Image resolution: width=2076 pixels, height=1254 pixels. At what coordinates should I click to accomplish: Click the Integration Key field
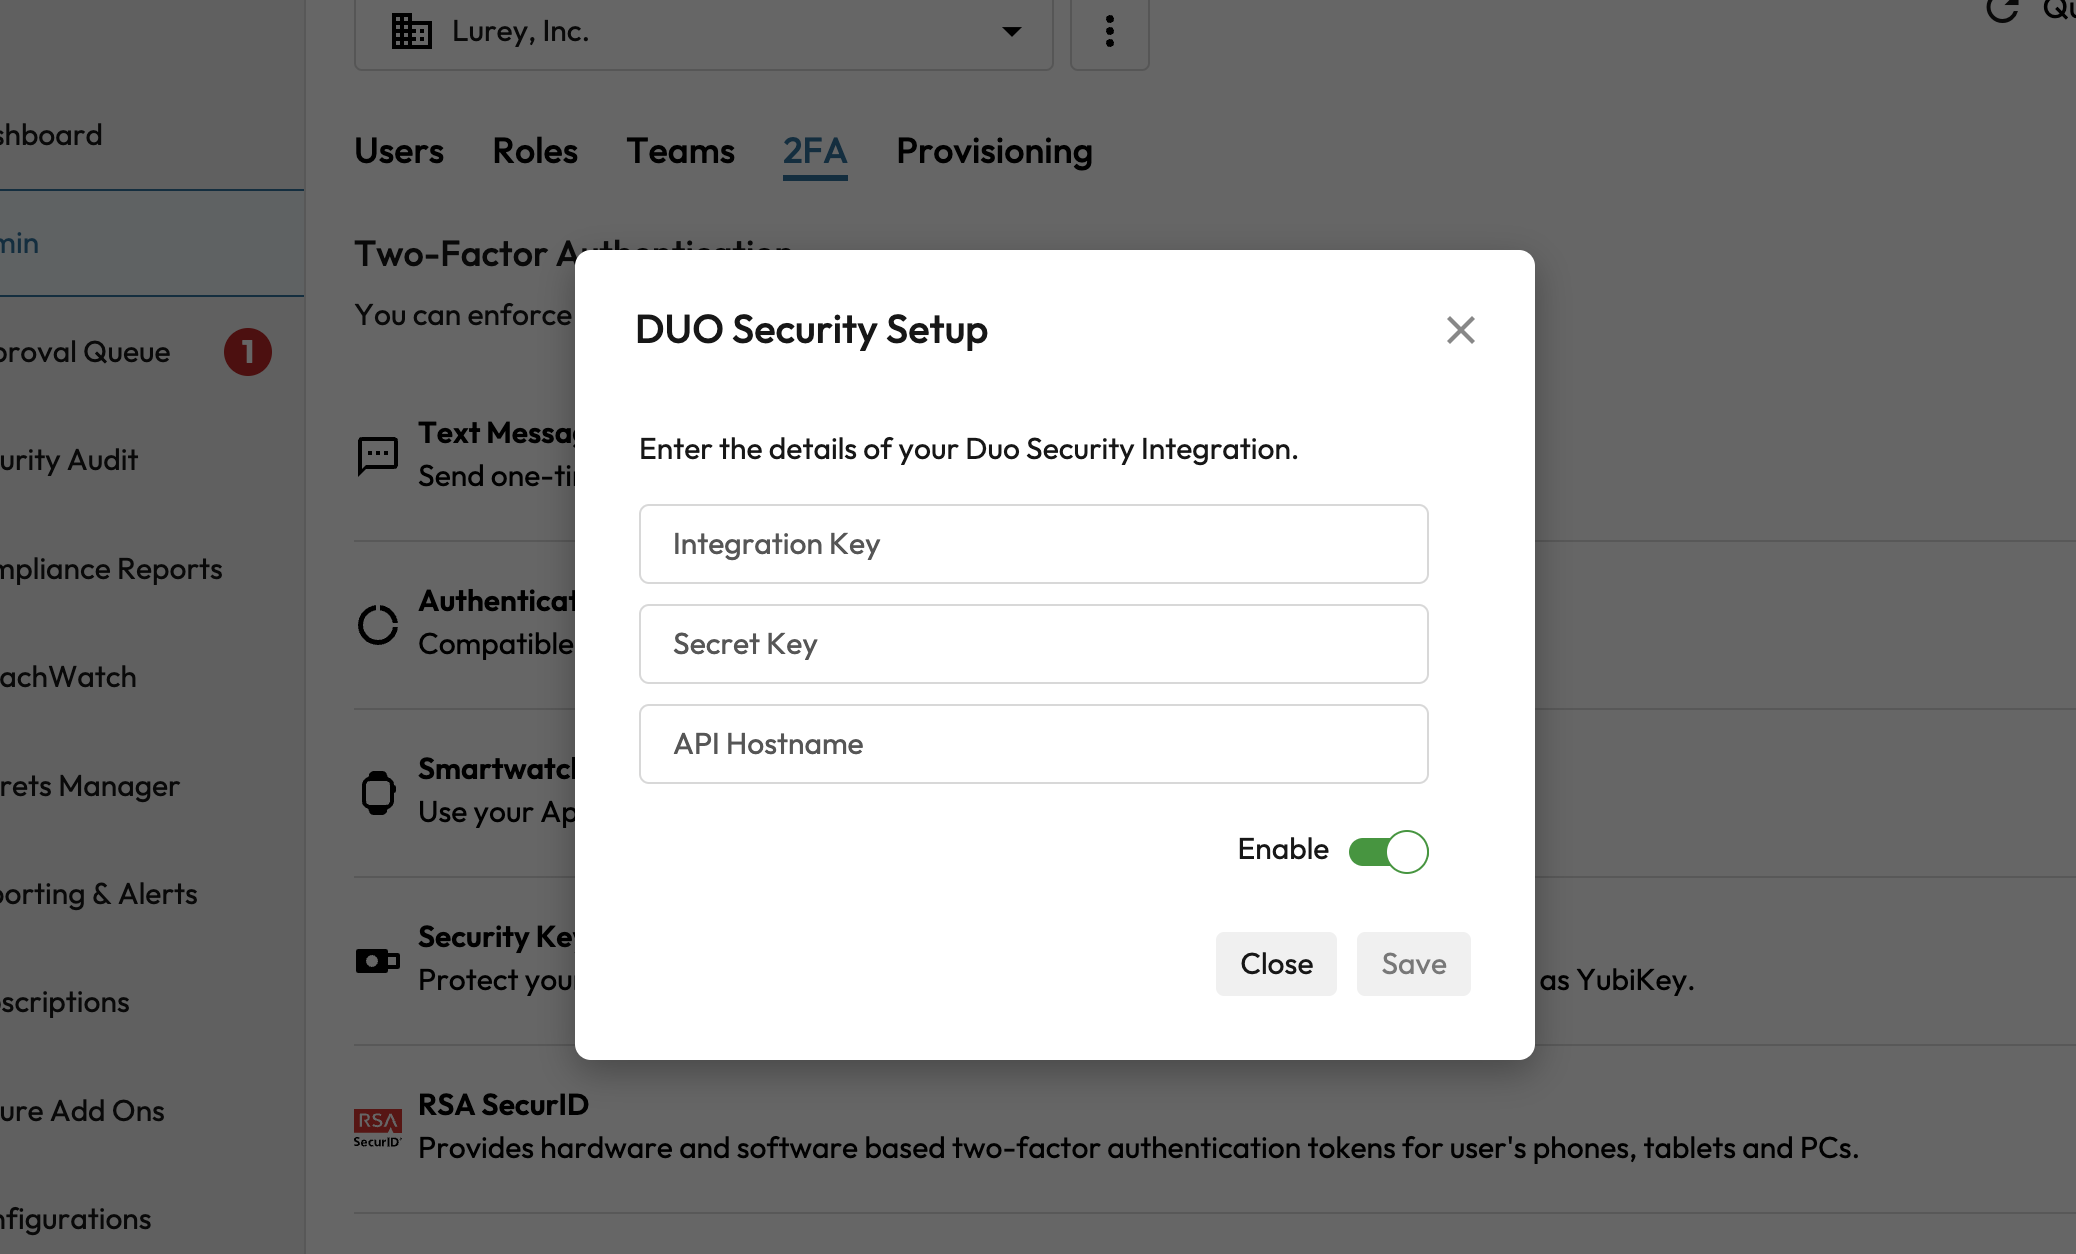pyautogui.click(x=1033, y=544)
